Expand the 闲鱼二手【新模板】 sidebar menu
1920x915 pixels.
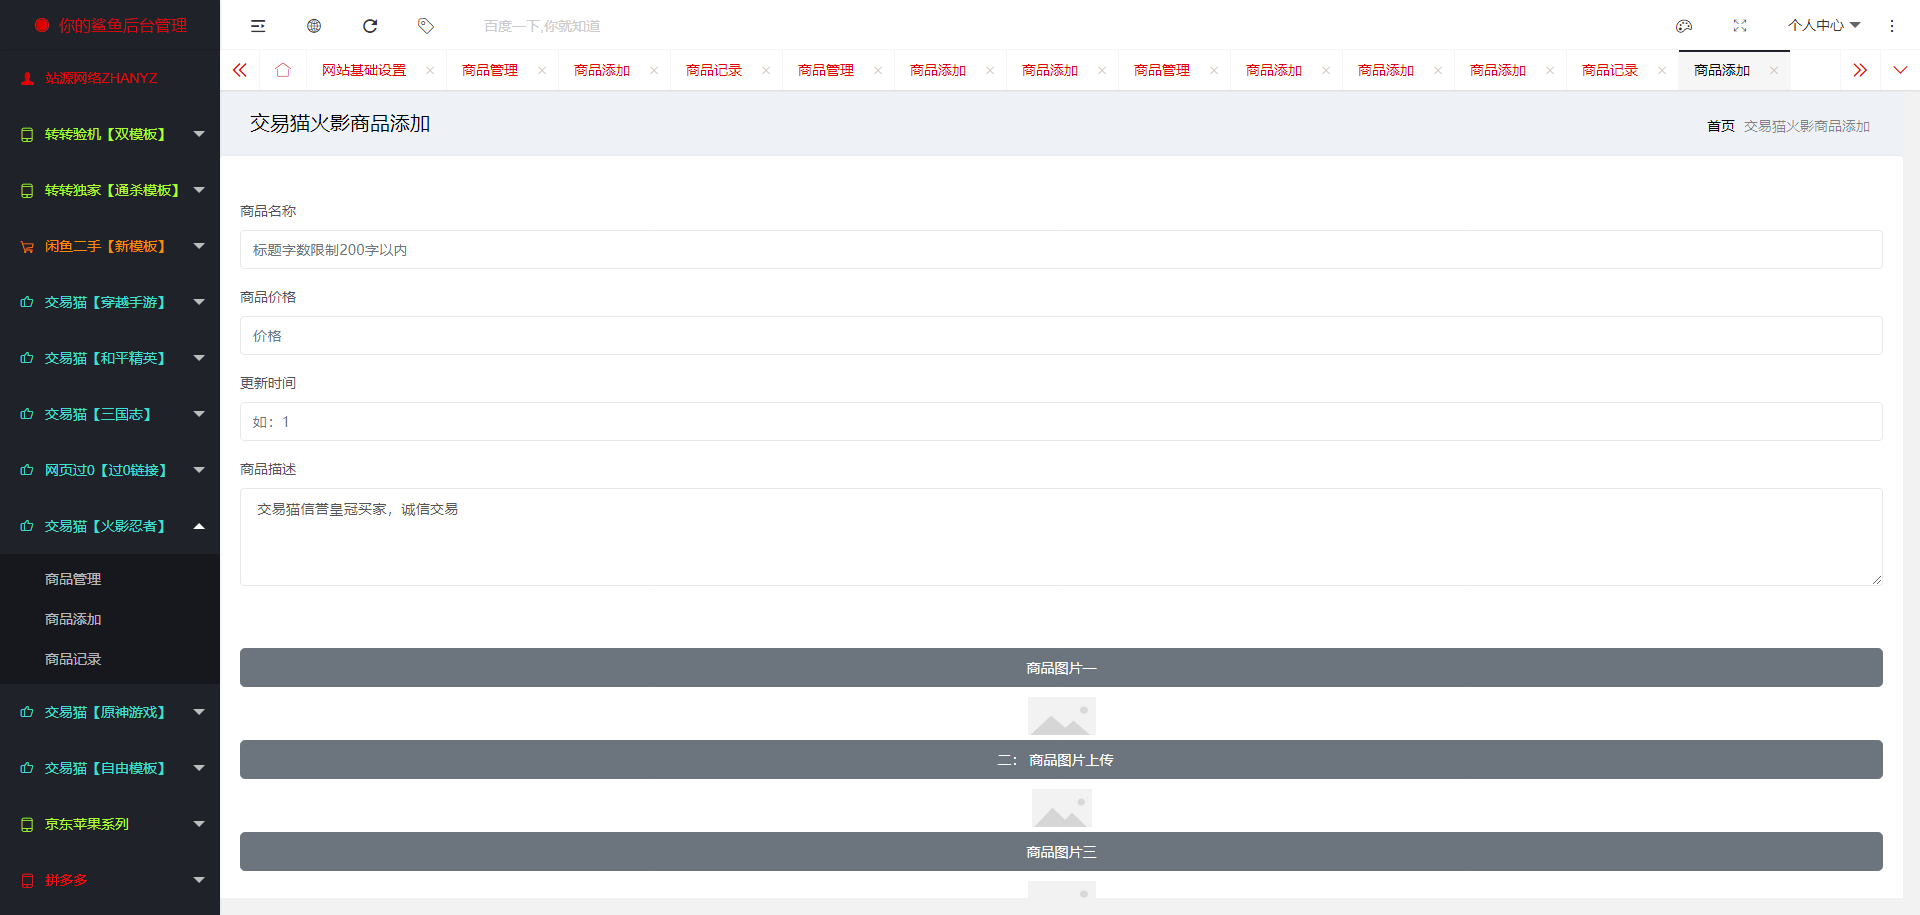click(110, 246)
